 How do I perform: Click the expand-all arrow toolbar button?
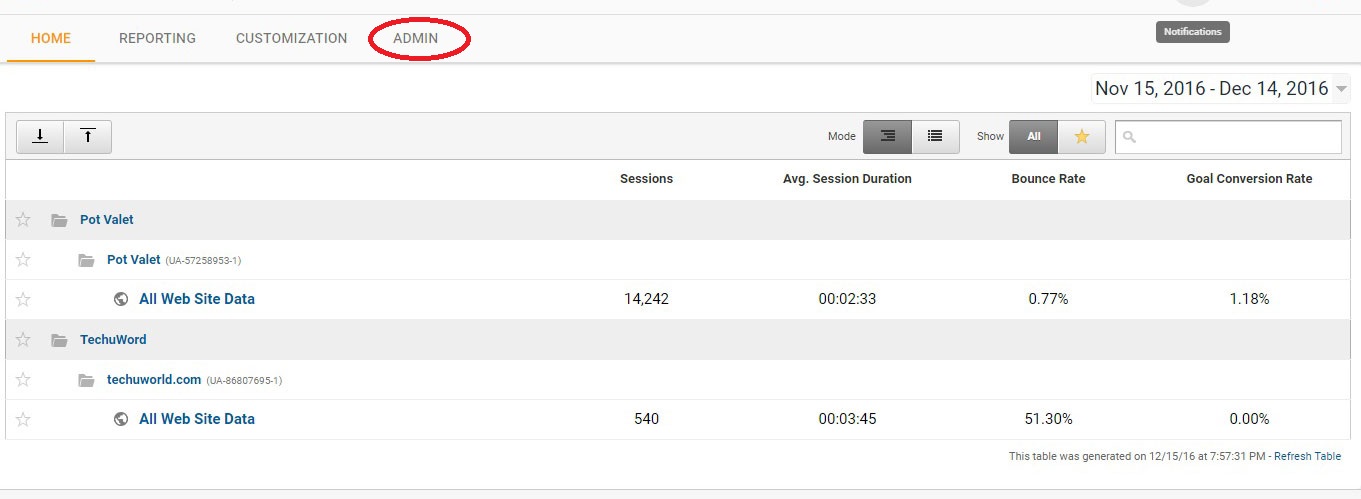click(41, 137)
